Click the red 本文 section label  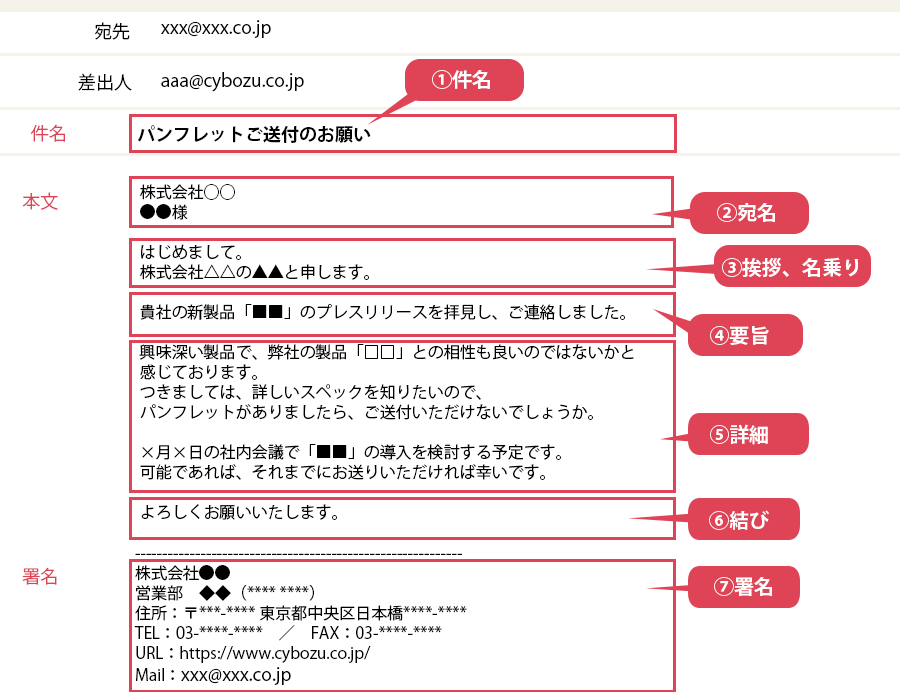(x=41, y=202)
